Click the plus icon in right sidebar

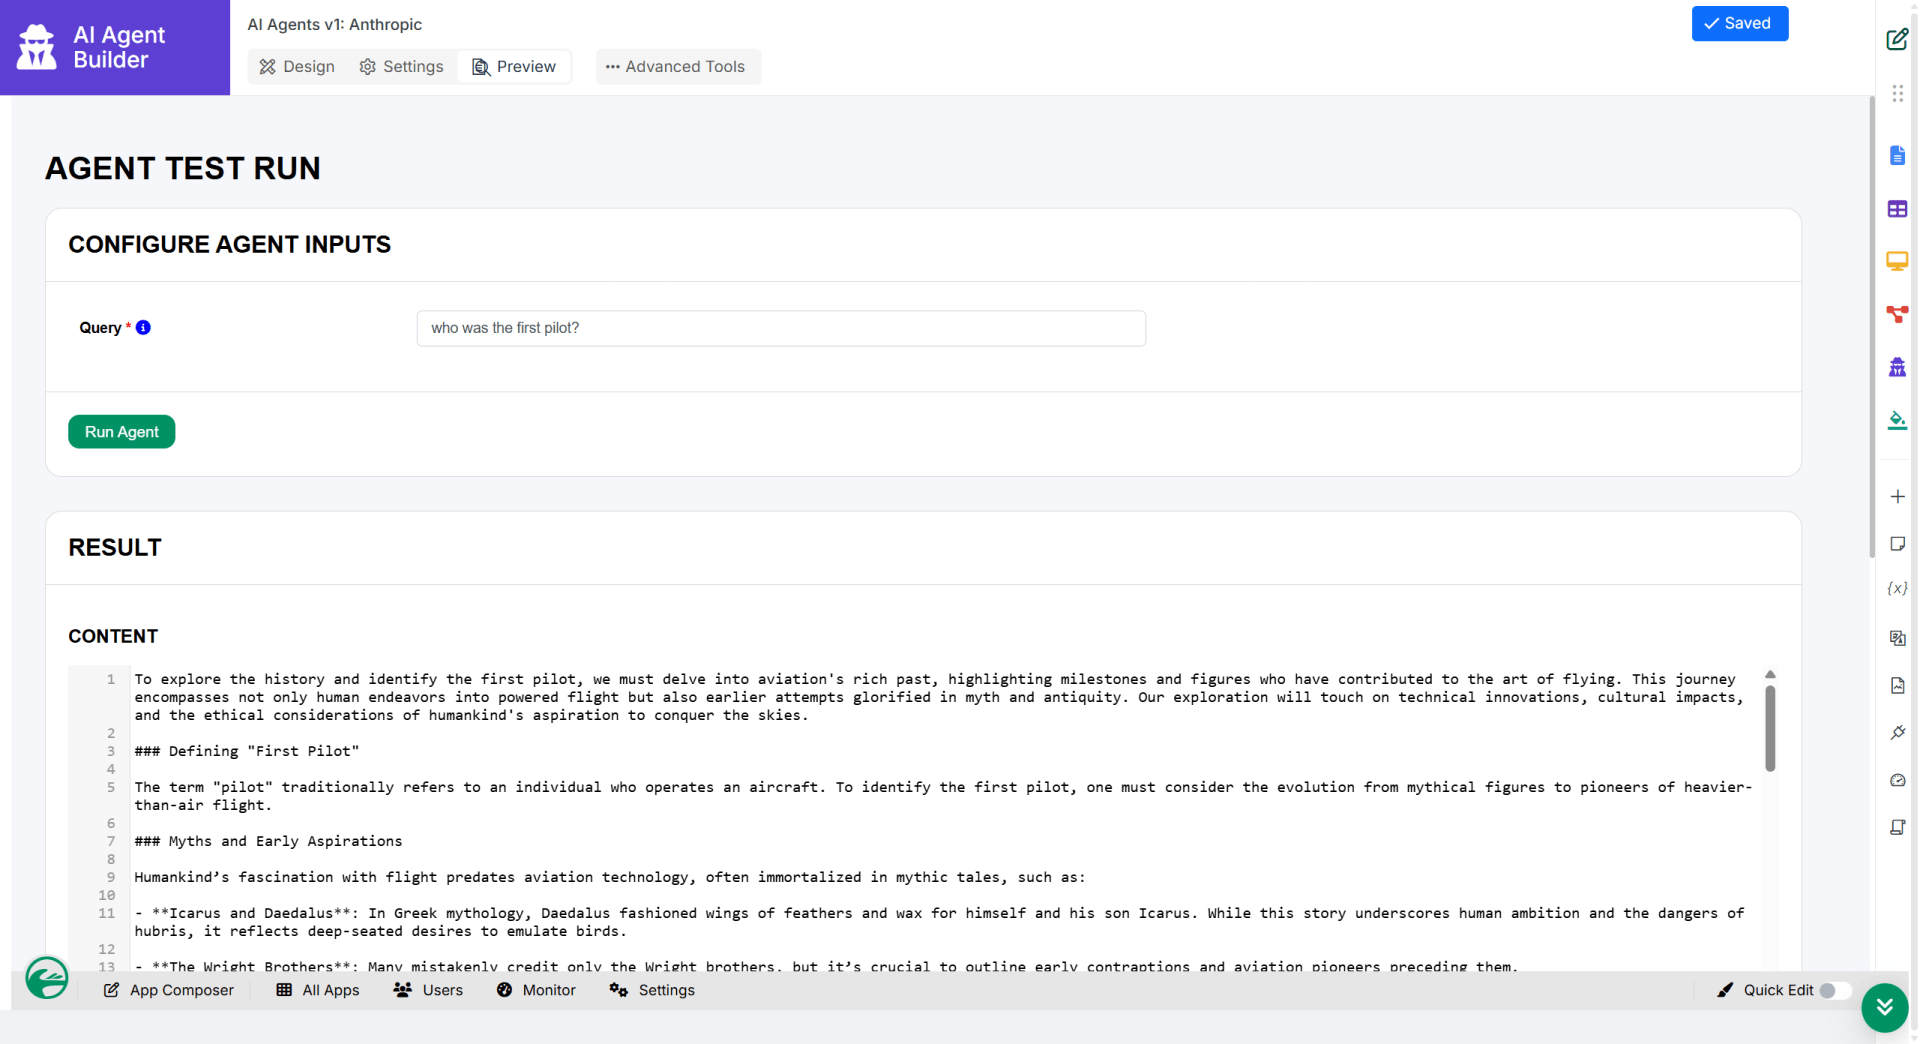point(1896,497)
